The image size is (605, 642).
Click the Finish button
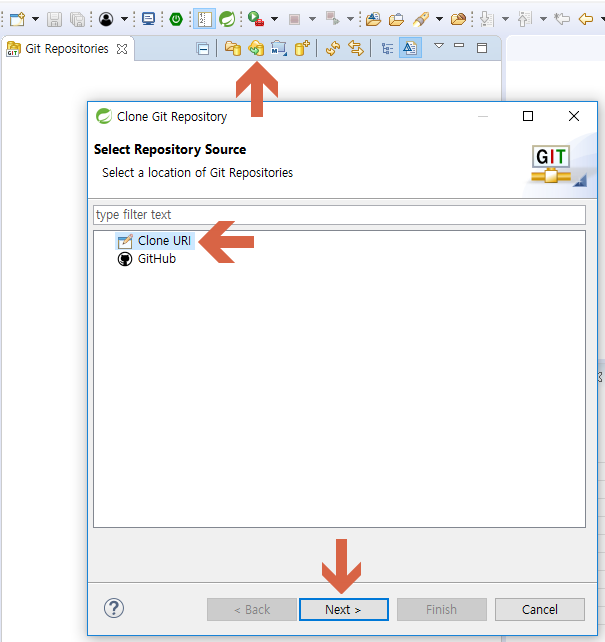point(441,610)
